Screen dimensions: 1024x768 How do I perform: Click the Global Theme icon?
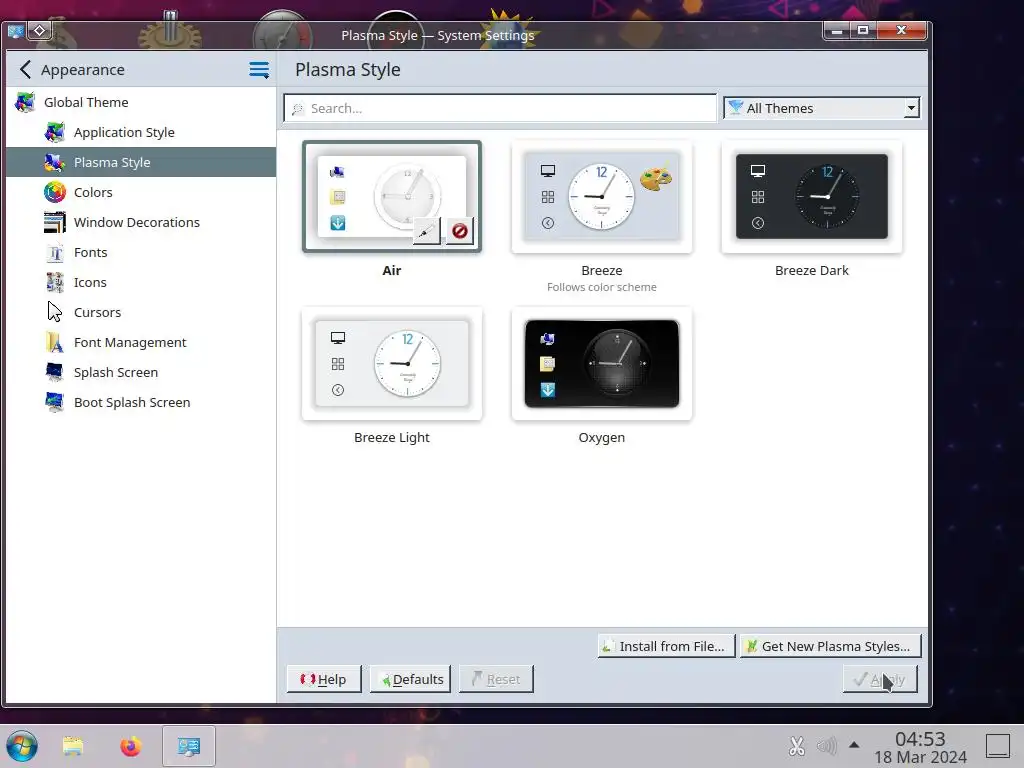25,102
